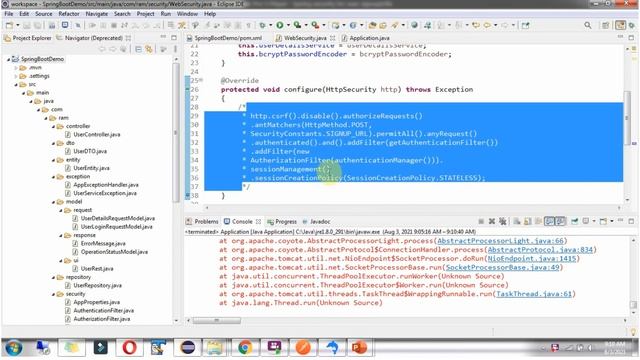Click the Eclipse icon in taskbar
This screenshot has width=640, height=360.
(187, 348)
